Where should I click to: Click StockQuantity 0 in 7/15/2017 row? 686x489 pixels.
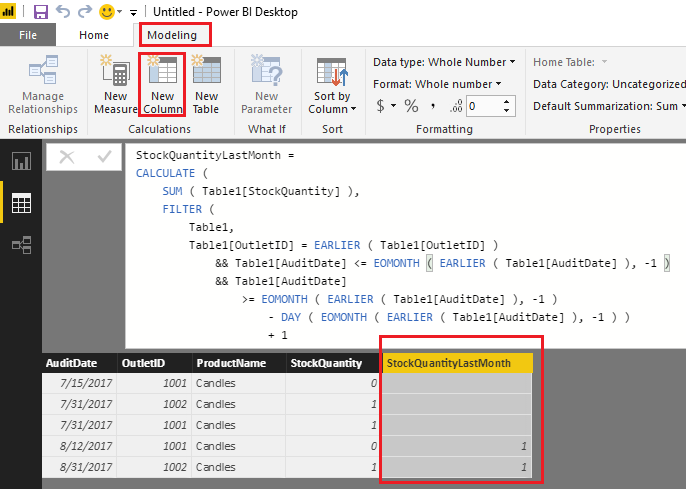point(332,383)
